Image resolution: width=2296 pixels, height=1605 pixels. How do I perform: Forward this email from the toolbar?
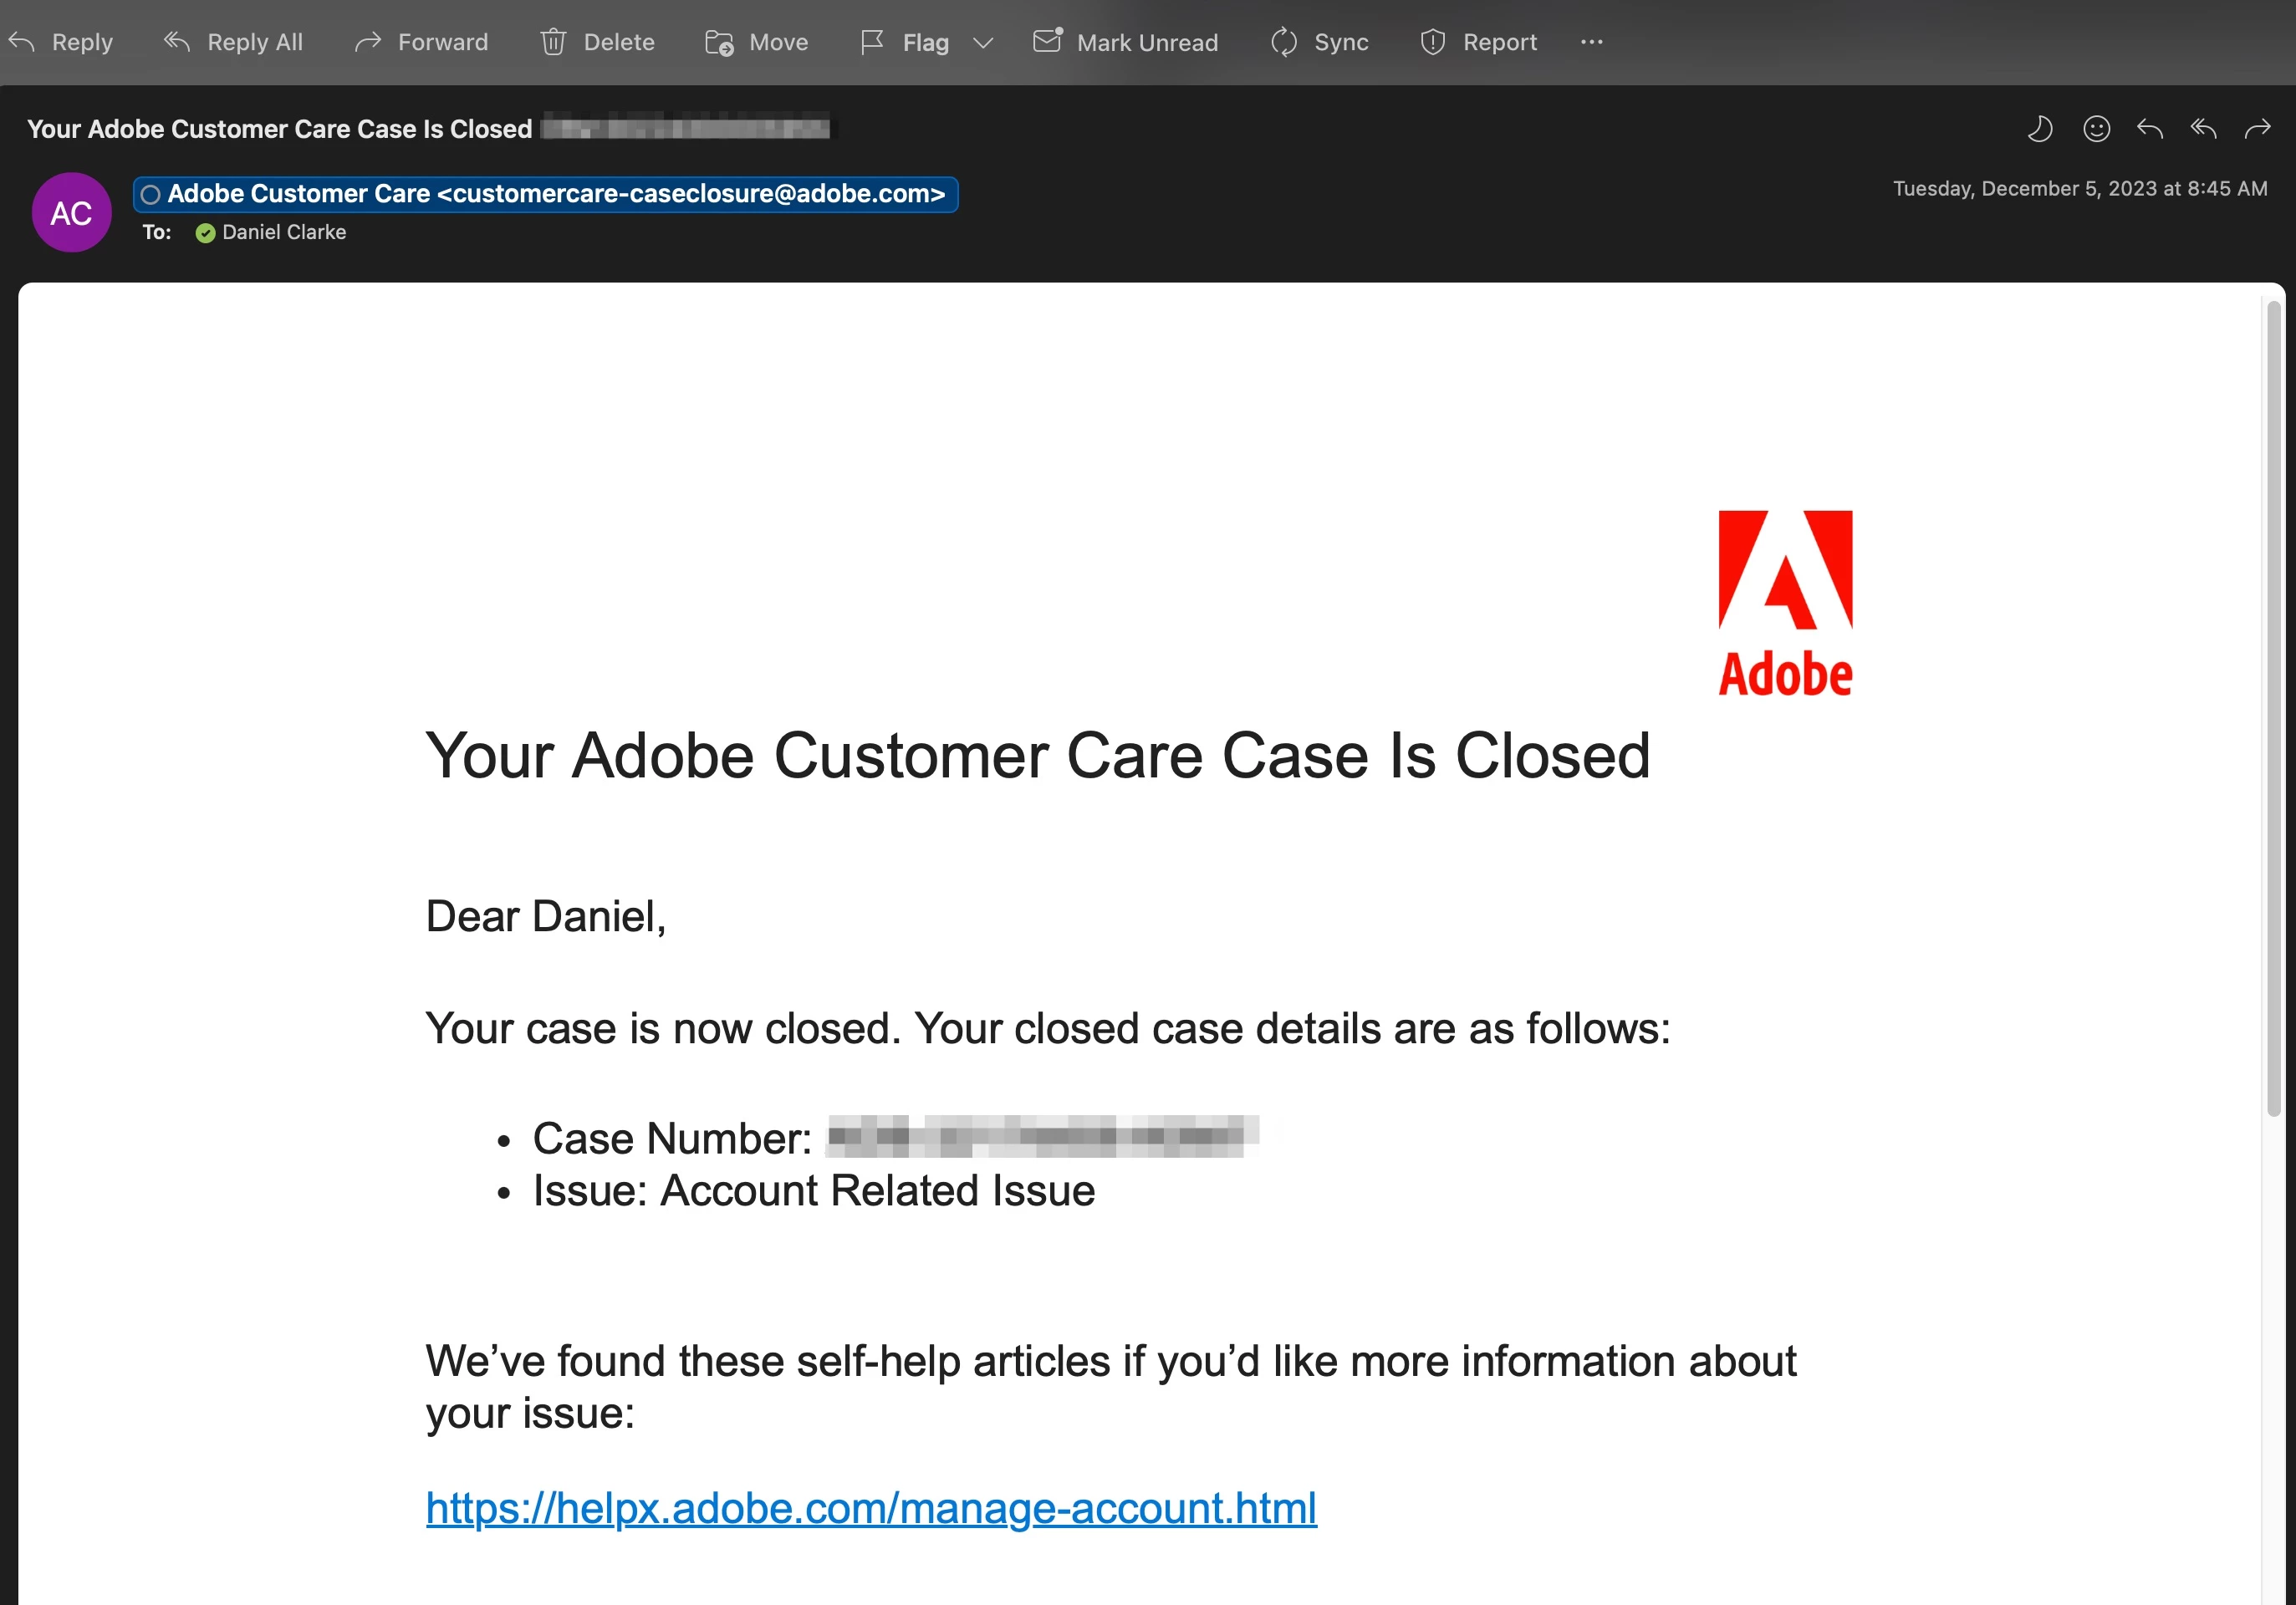[x=421, y=42]
